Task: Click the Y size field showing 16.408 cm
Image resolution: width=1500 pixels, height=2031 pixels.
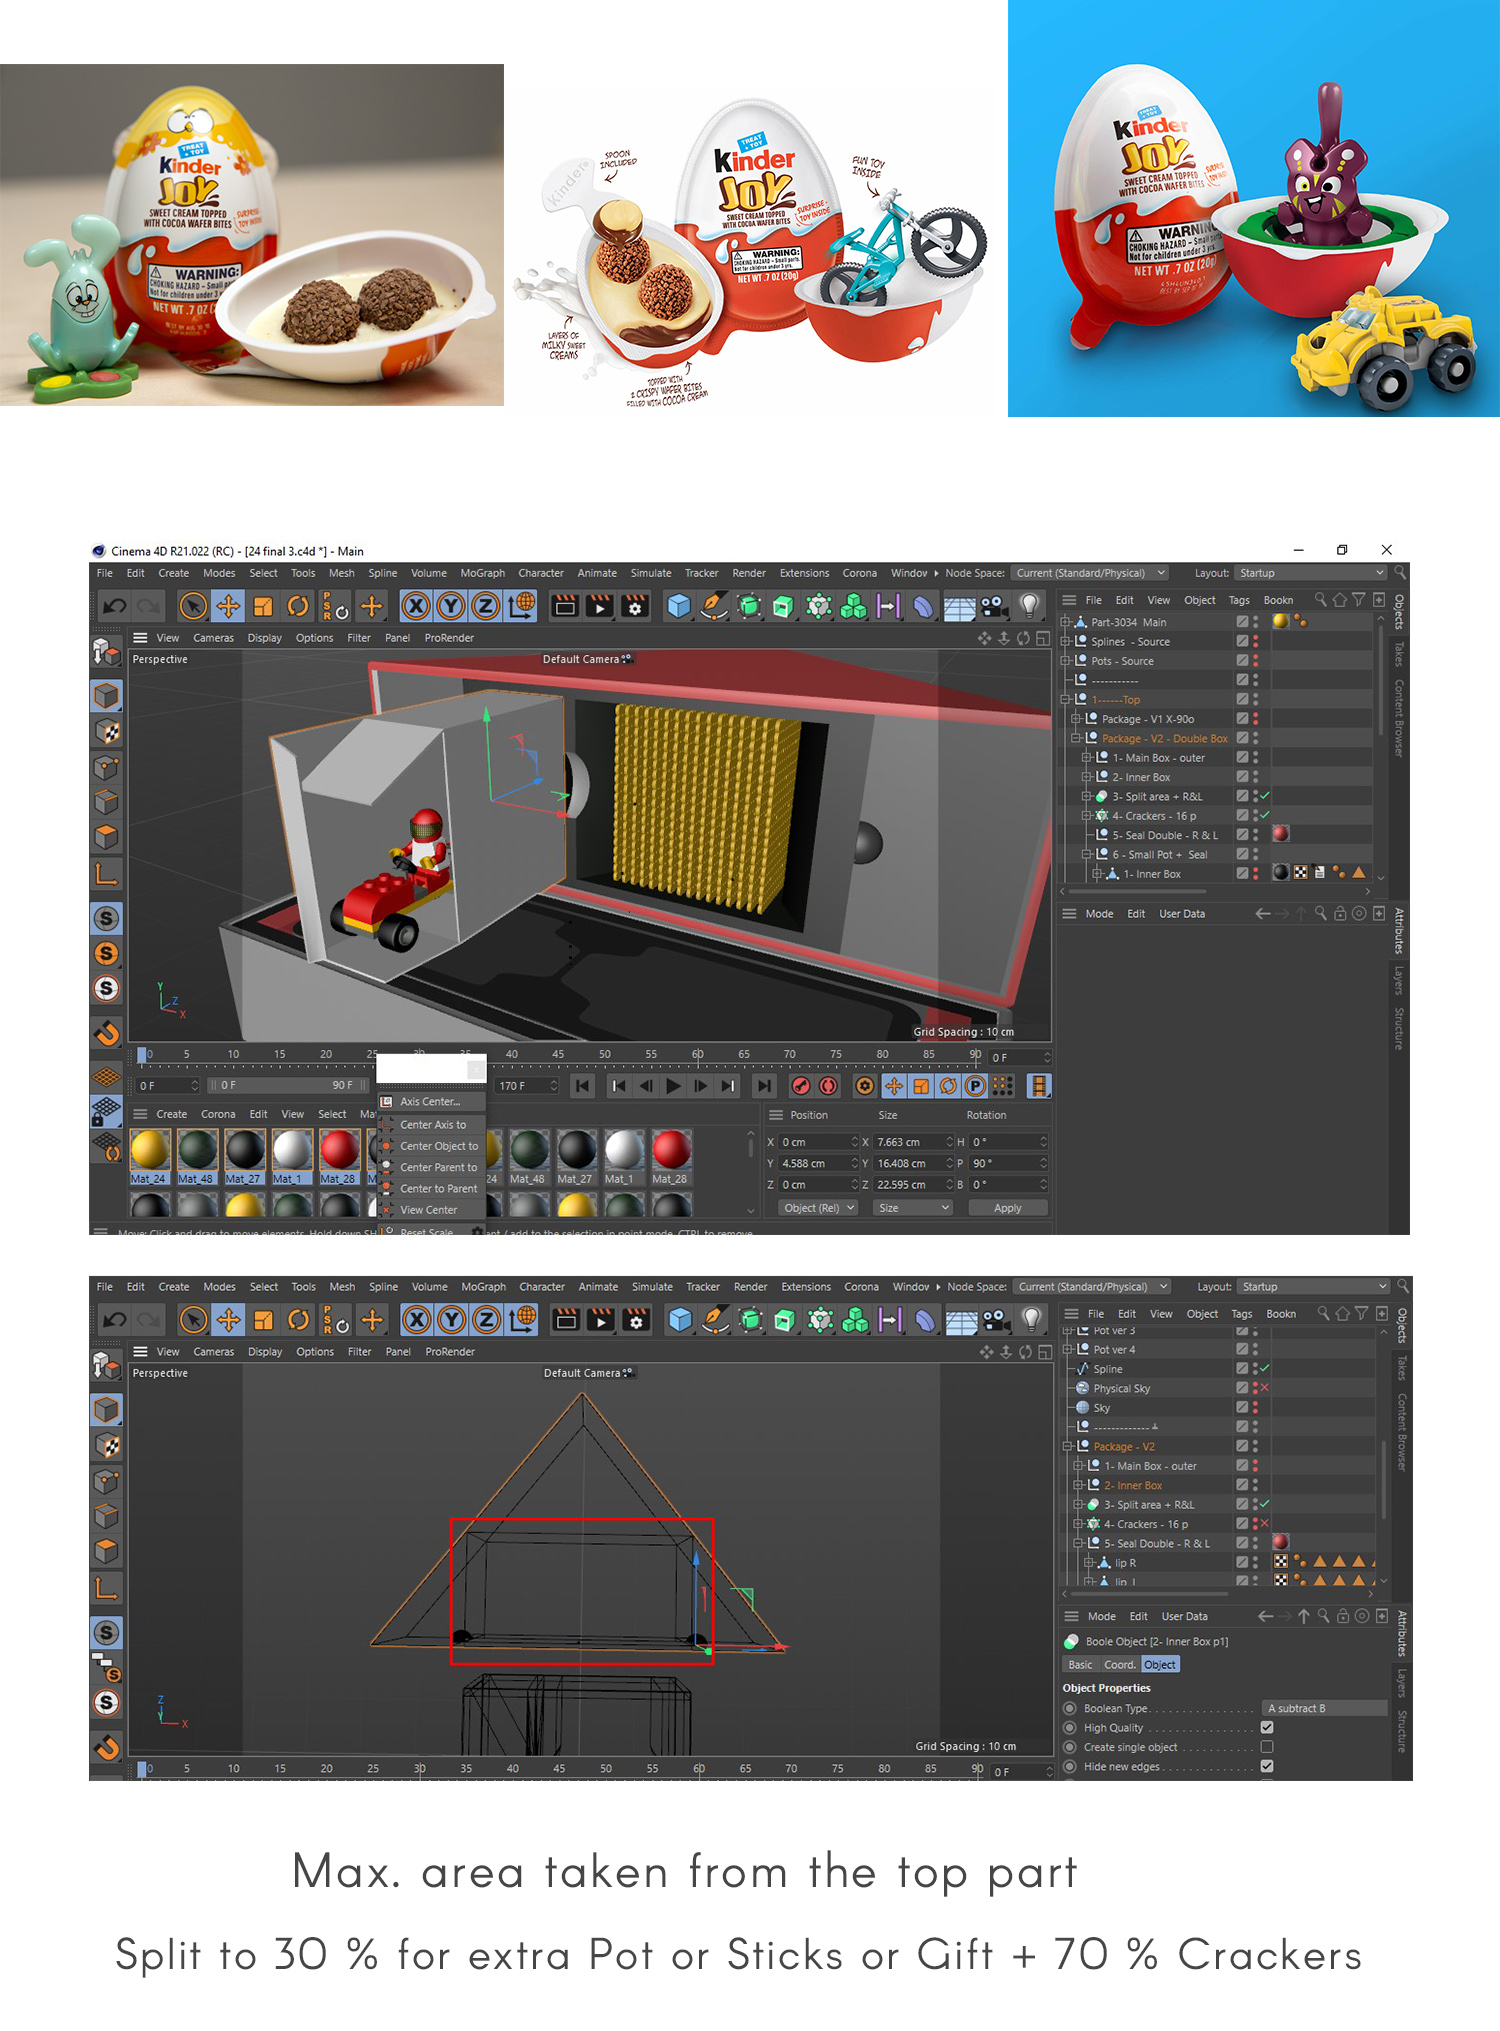Action: 914,1163
